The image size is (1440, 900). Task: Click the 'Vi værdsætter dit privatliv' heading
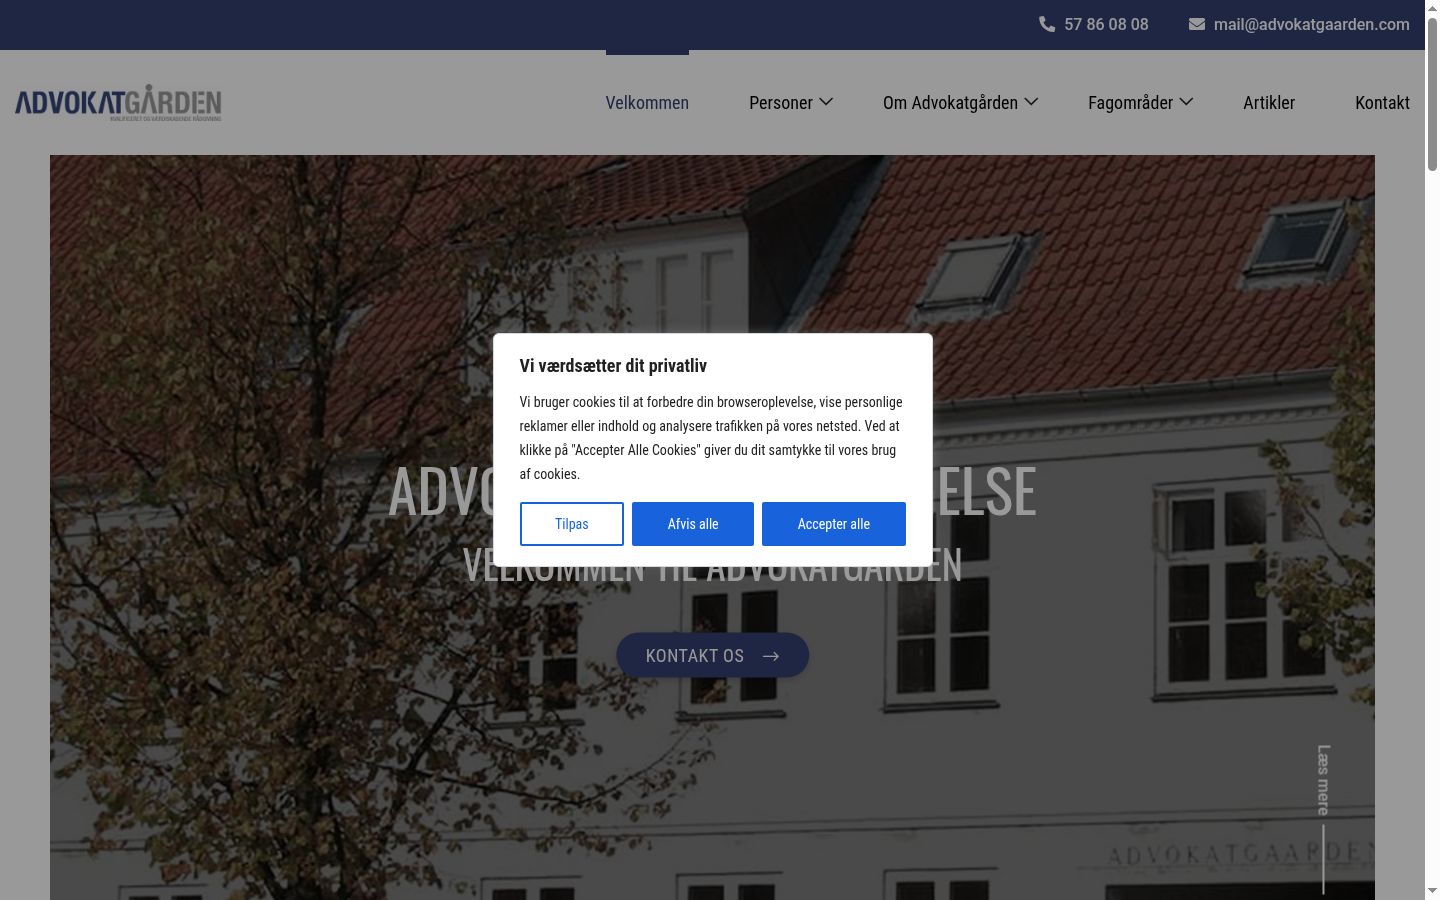click(x=613, y=366)
